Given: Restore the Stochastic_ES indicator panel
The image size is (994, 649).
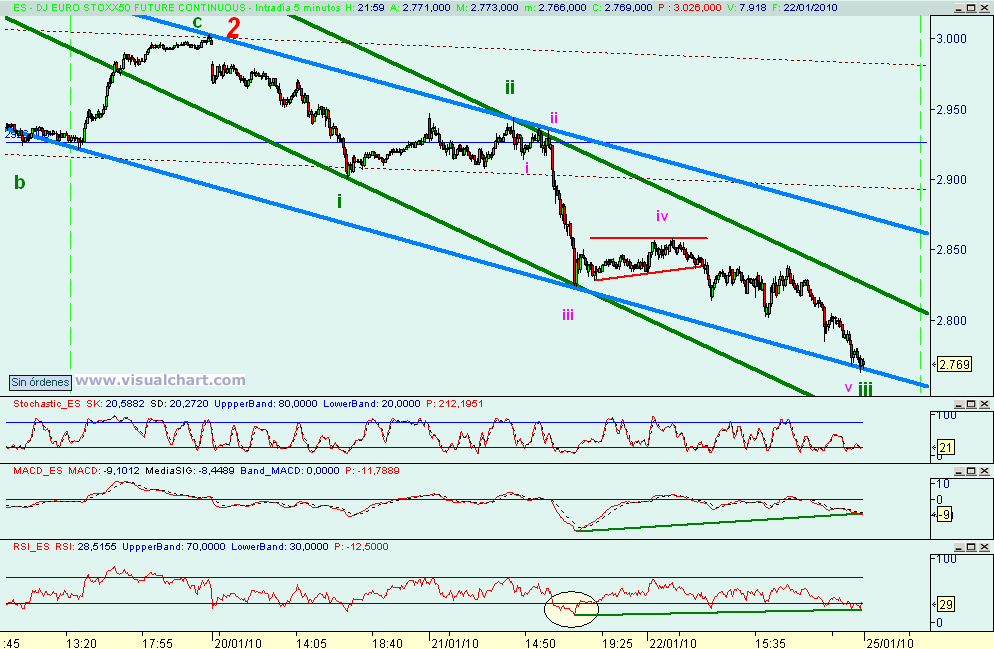Looking at the screenshot, I should [971, 406].
